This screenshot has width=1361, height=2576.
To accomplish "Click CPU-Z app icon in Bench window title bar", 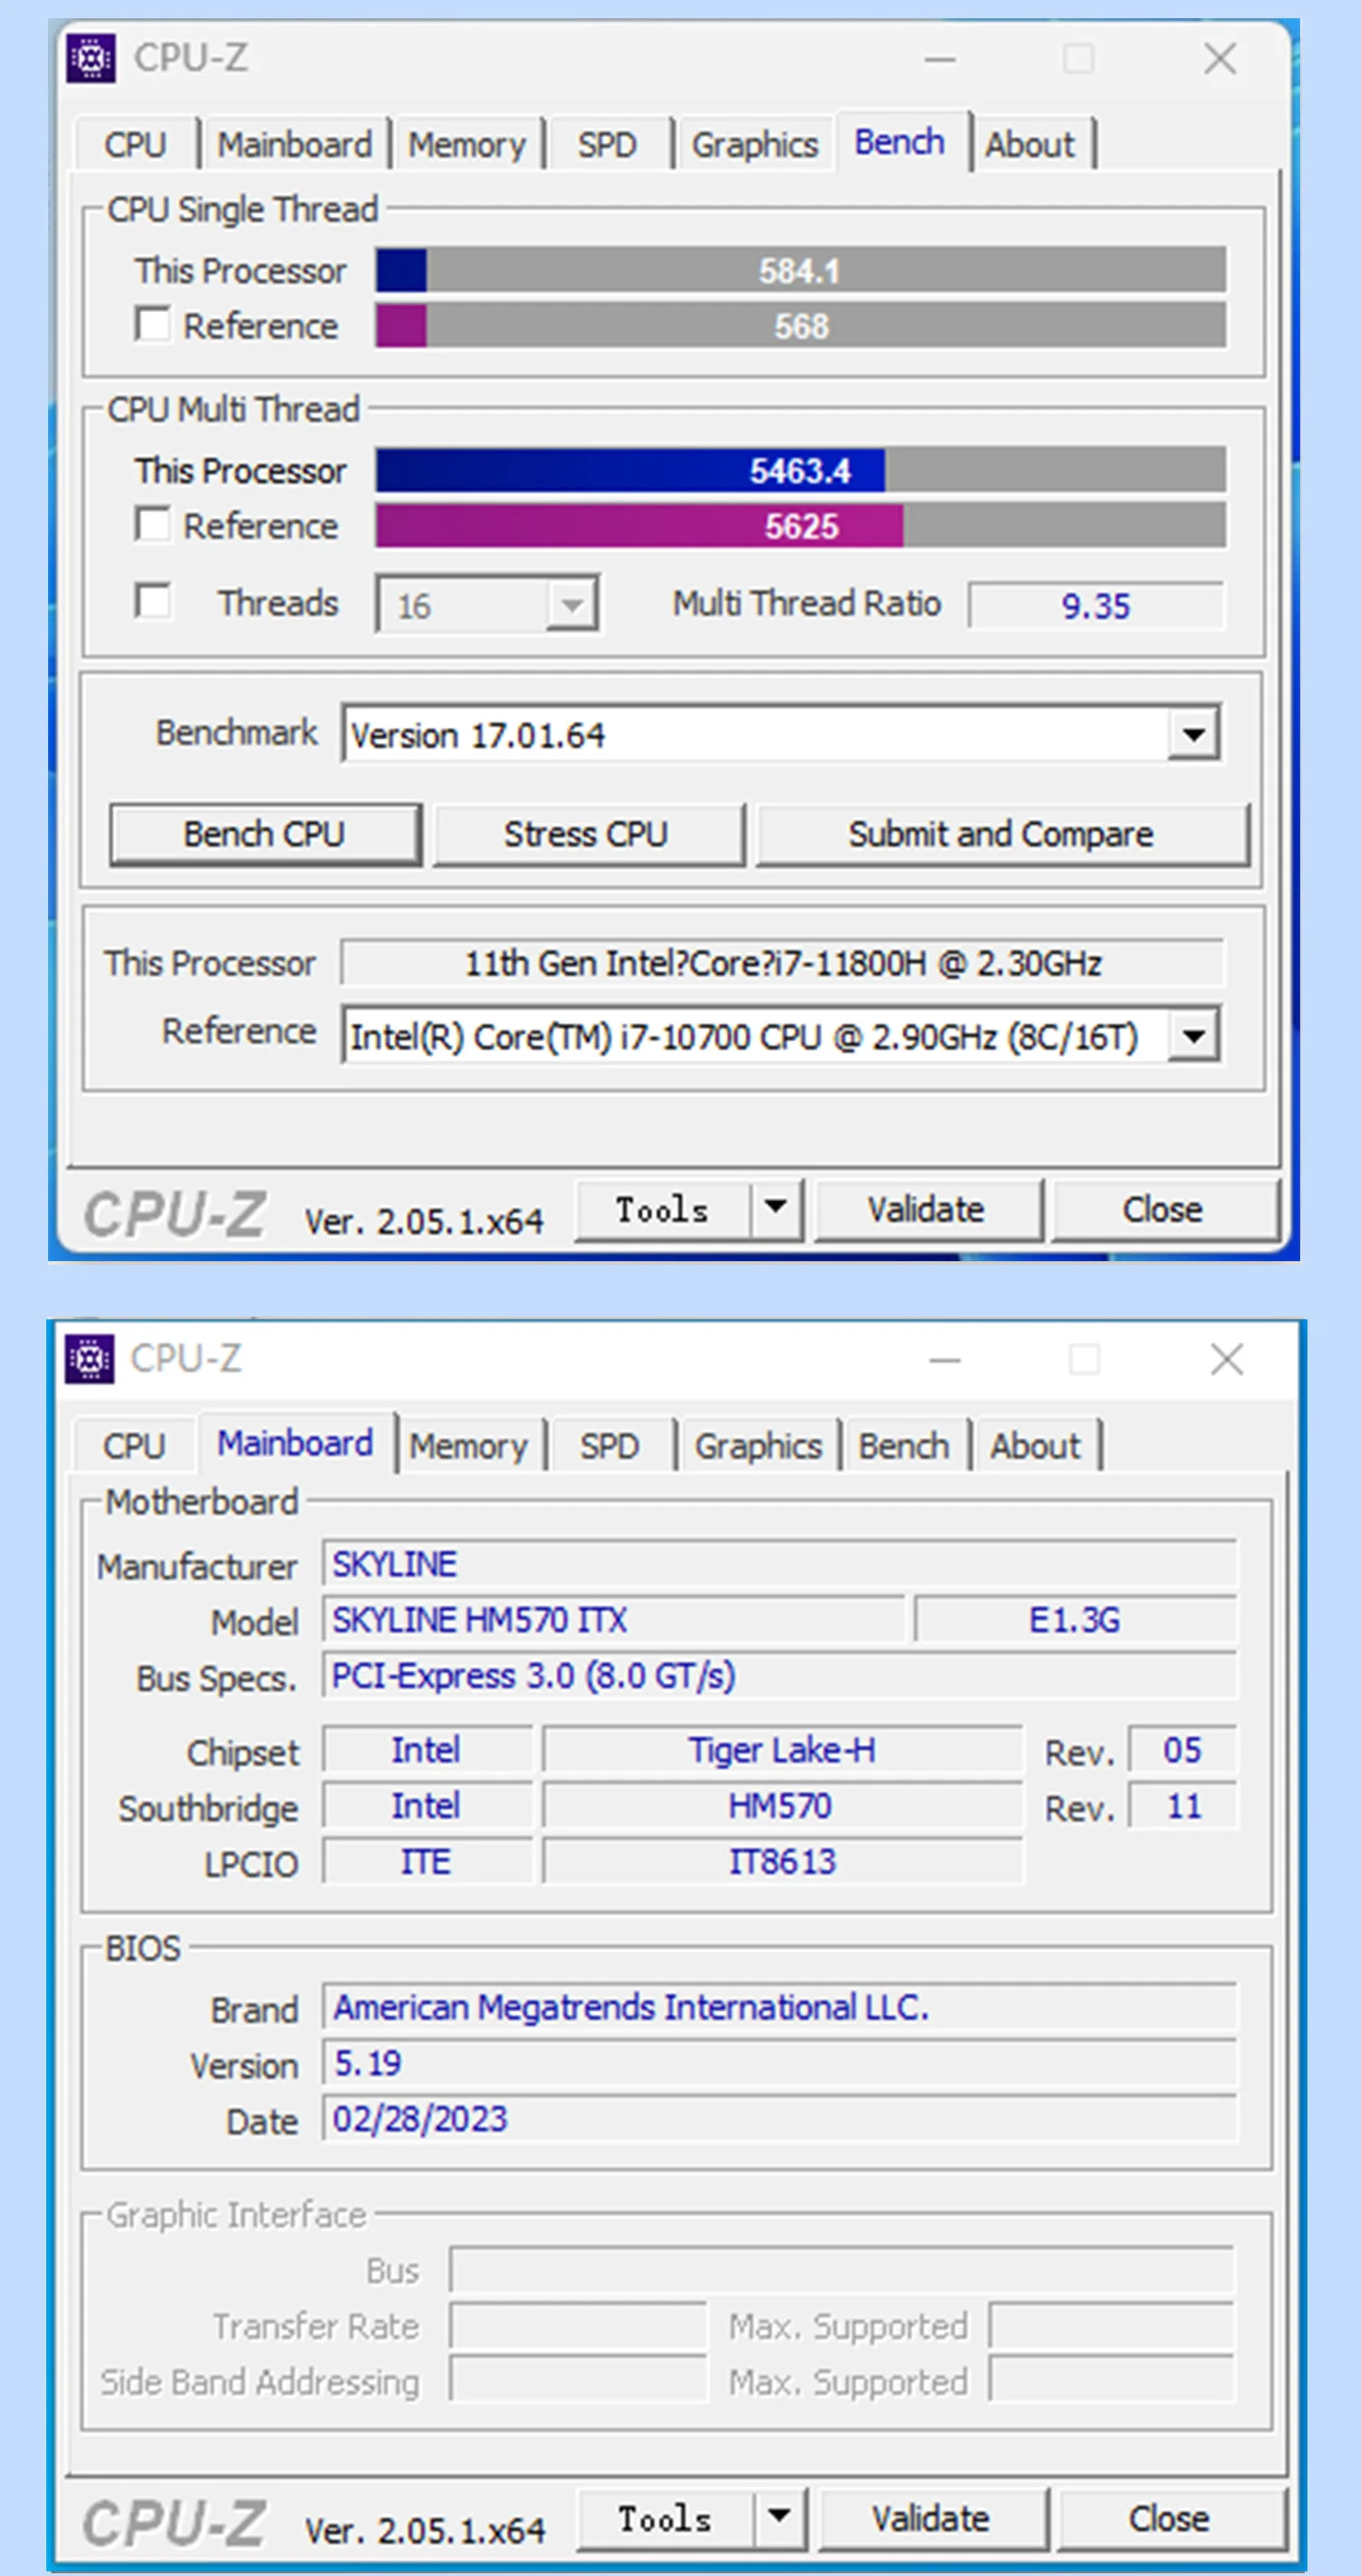I will 91,59.
